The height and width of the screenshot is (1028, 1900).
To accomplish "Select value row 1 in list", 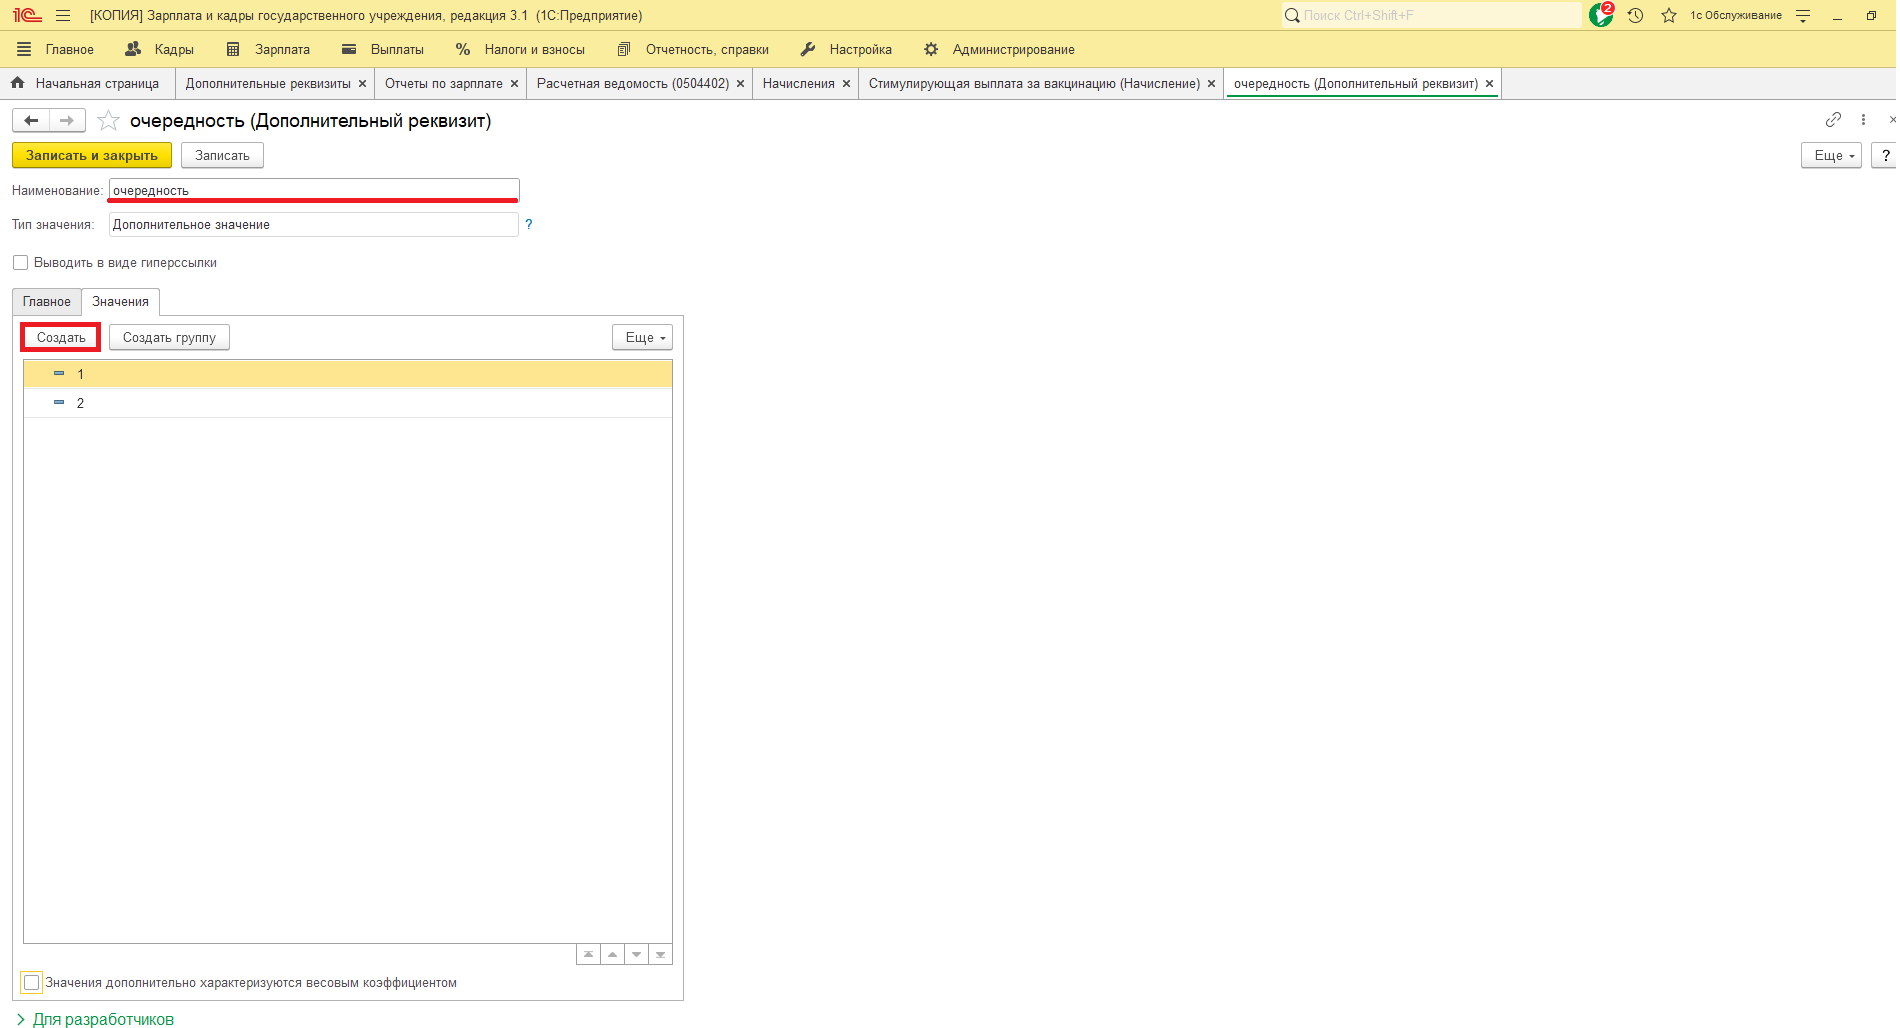I will 348,374.
